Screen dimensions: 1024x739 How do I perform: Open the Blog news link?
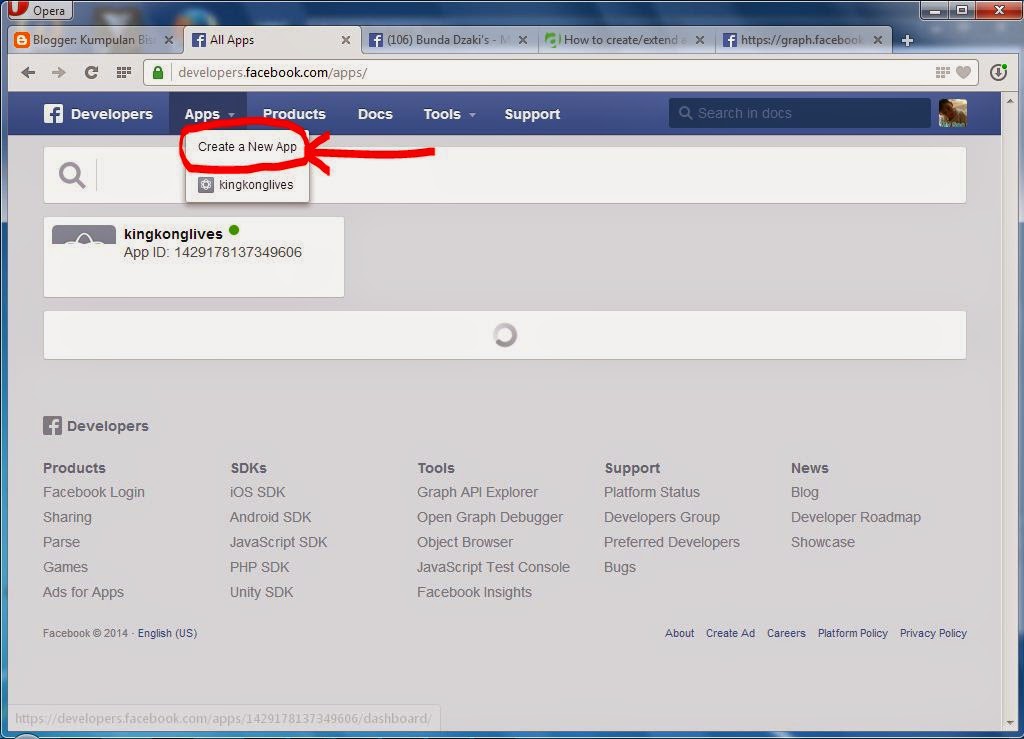(805, 492)
